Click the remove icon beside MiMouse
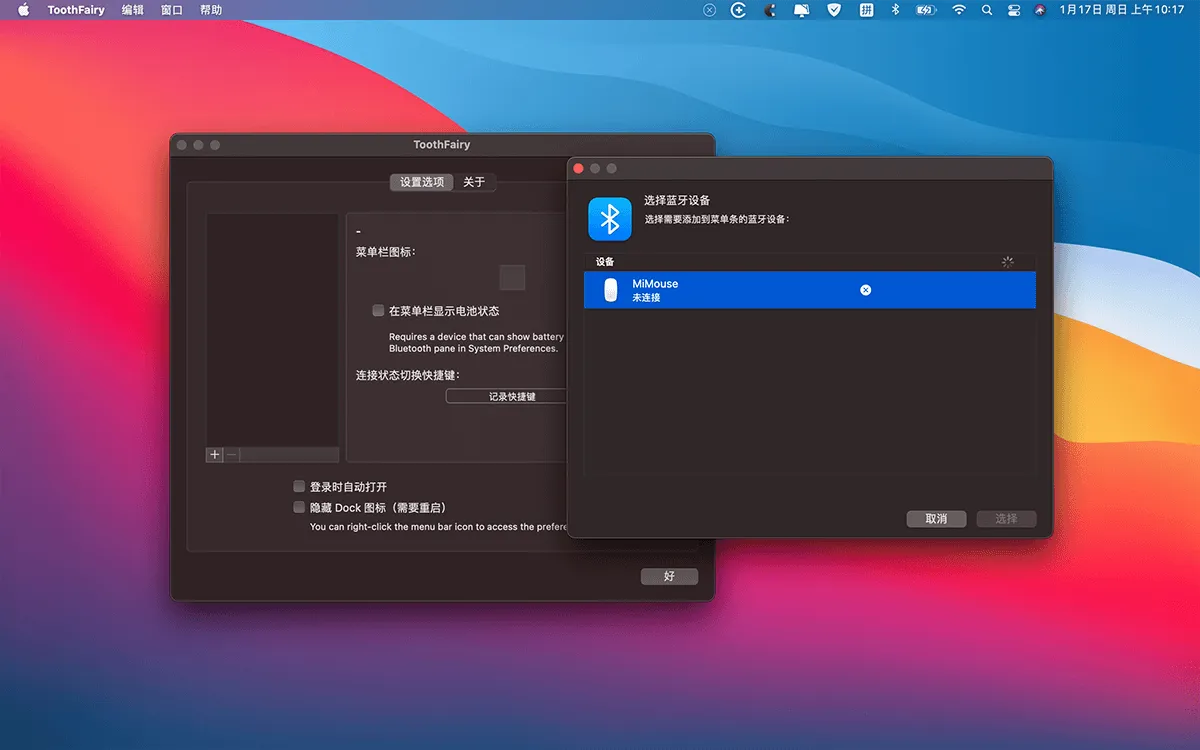Viewport: 1200px width, 750px height. click(866, 290)
